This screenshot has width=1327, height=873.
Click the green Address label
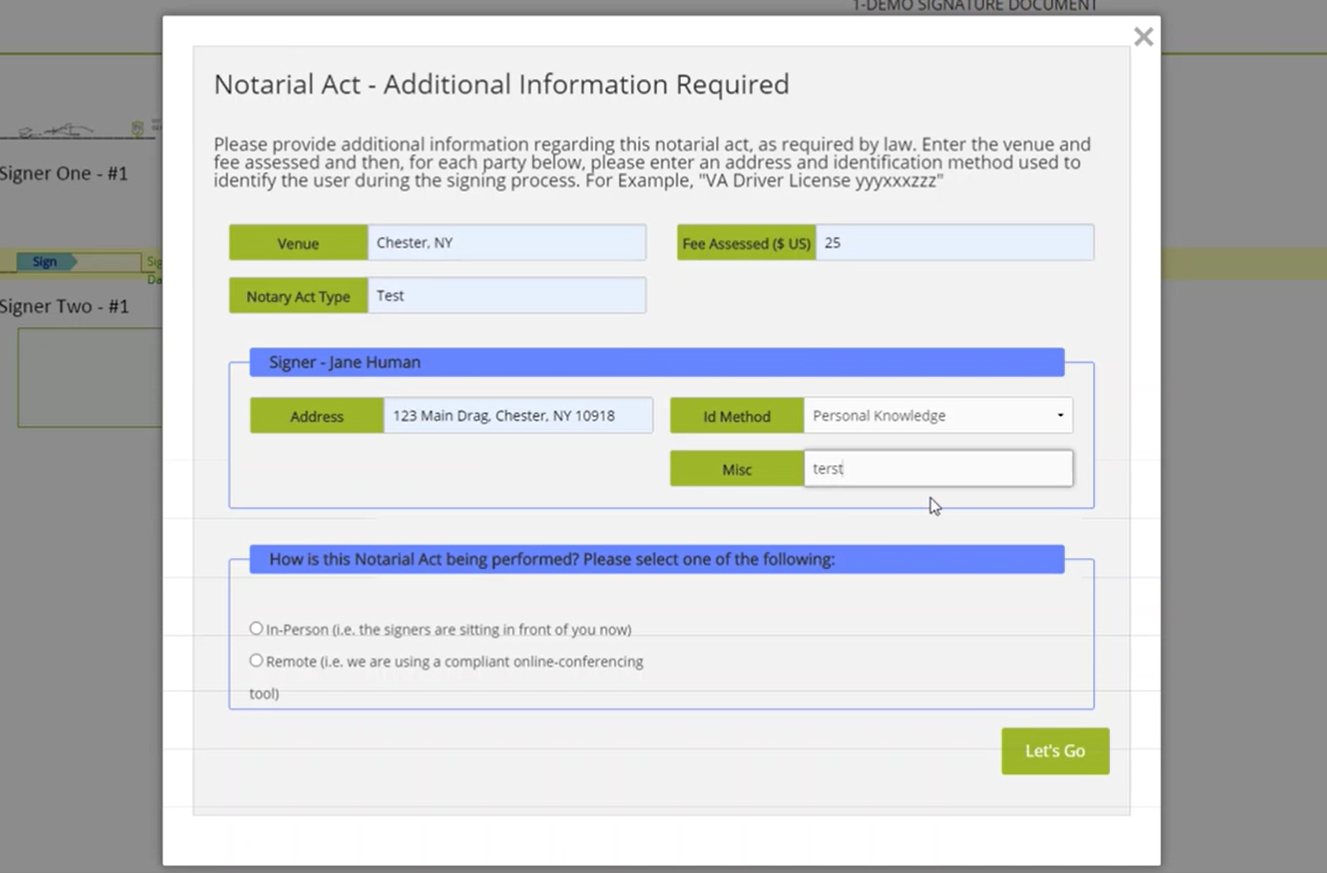tap(316, 416)
